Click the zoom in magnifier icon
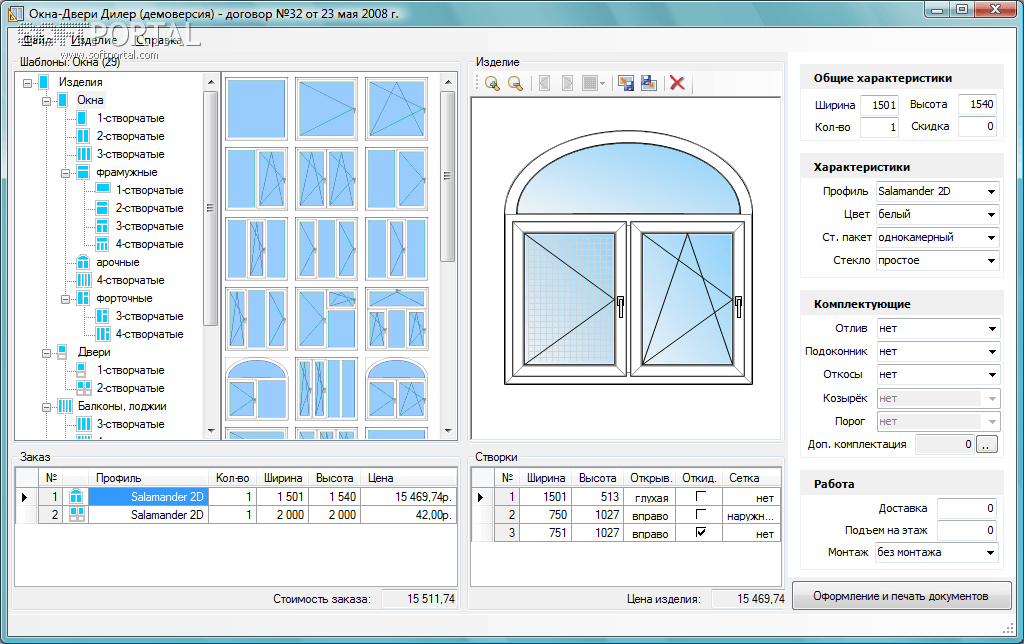This screenshot has width=1024, height=644. [x=492, y=84]
